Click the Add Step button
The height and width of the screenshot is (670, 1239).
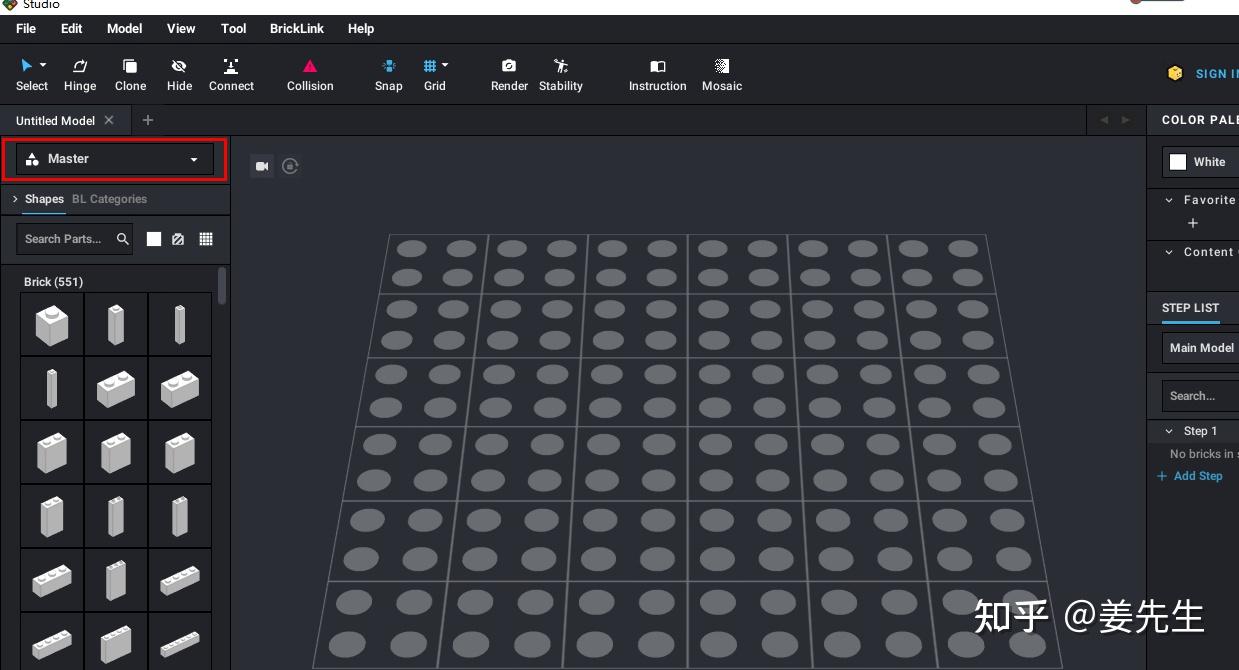coord(1190,476)
